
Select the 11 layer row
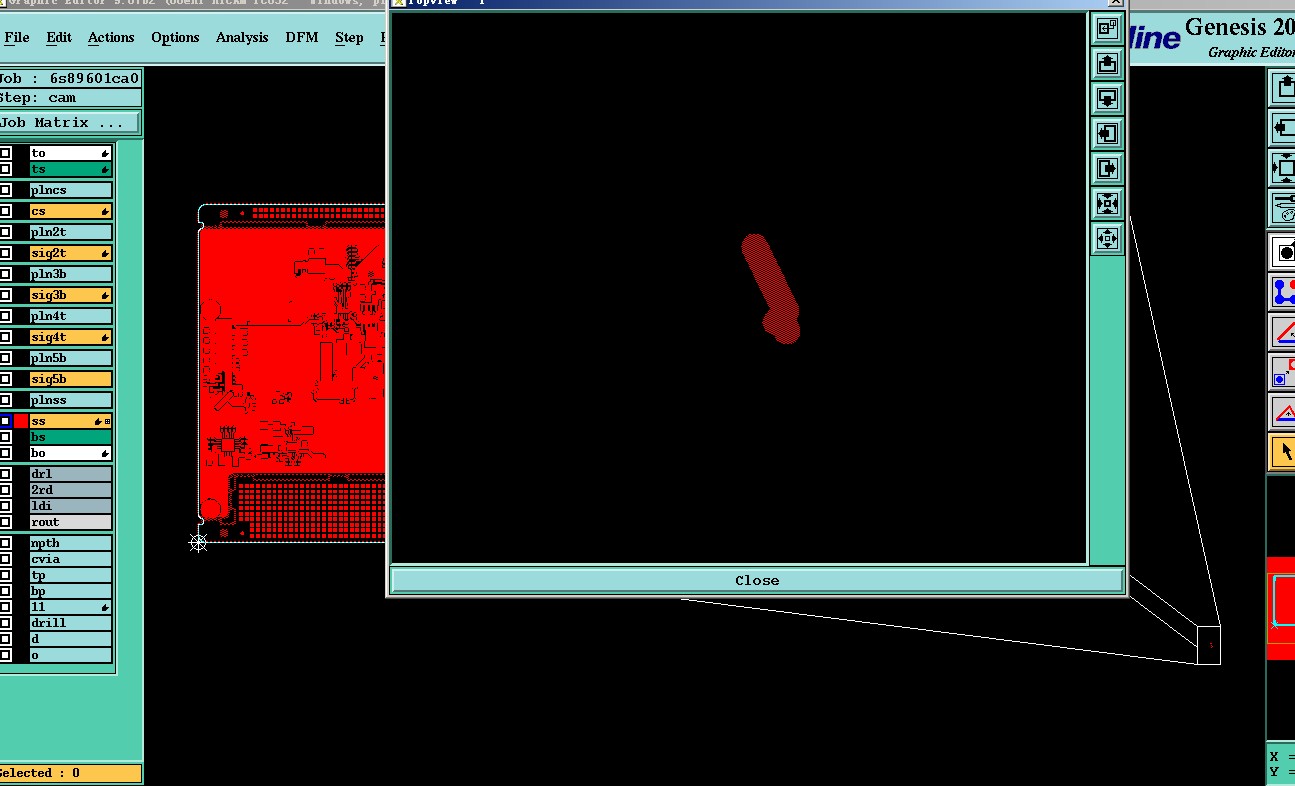(70, 607)
